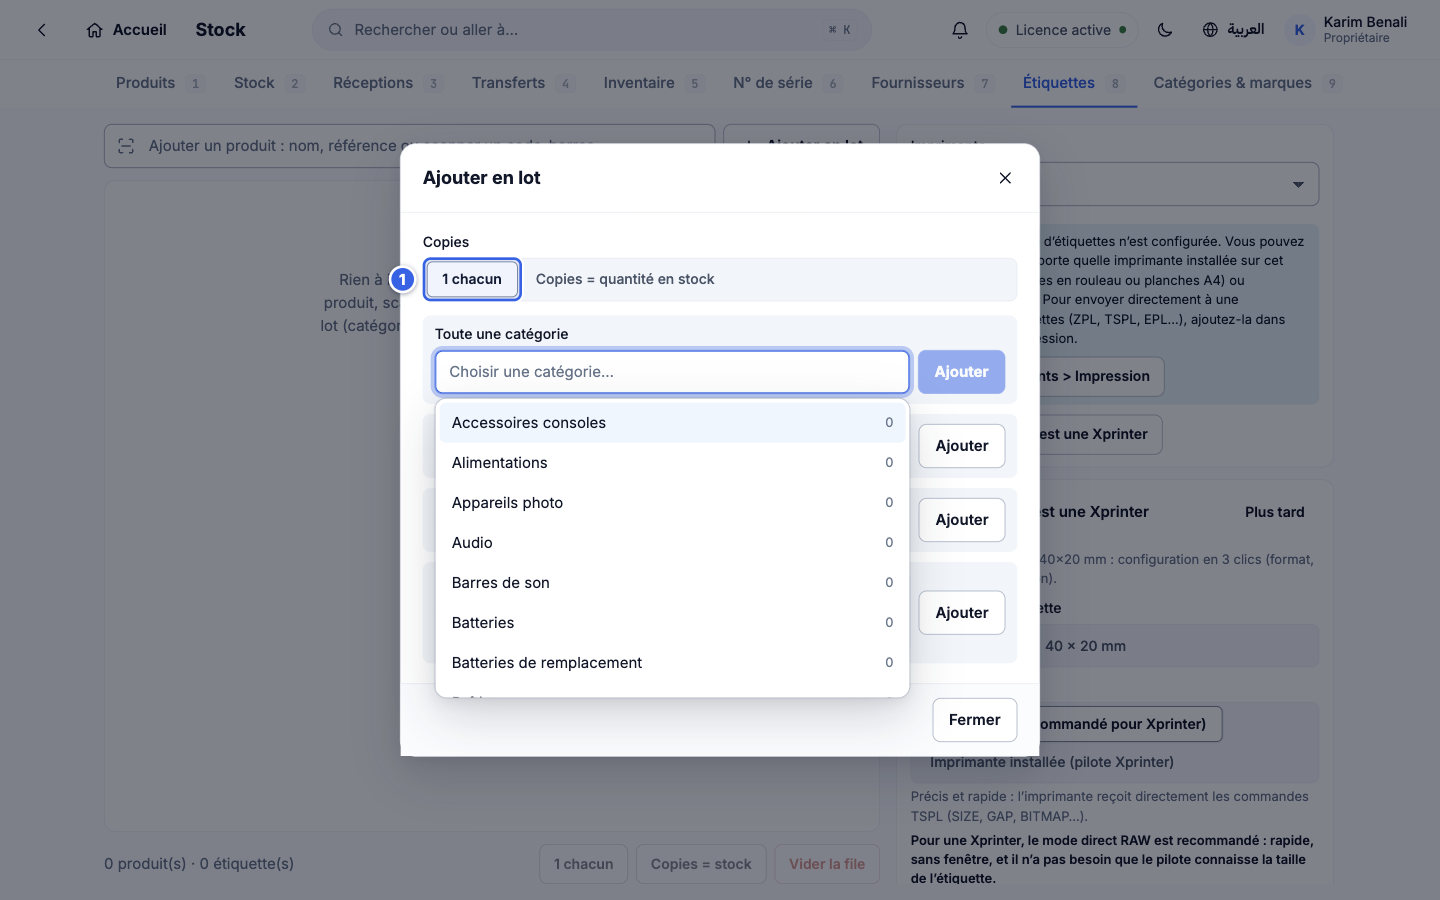The height and width of the screenshot is (900, 1440).
Task: Click the Fermer button
Action: (975, 720)
